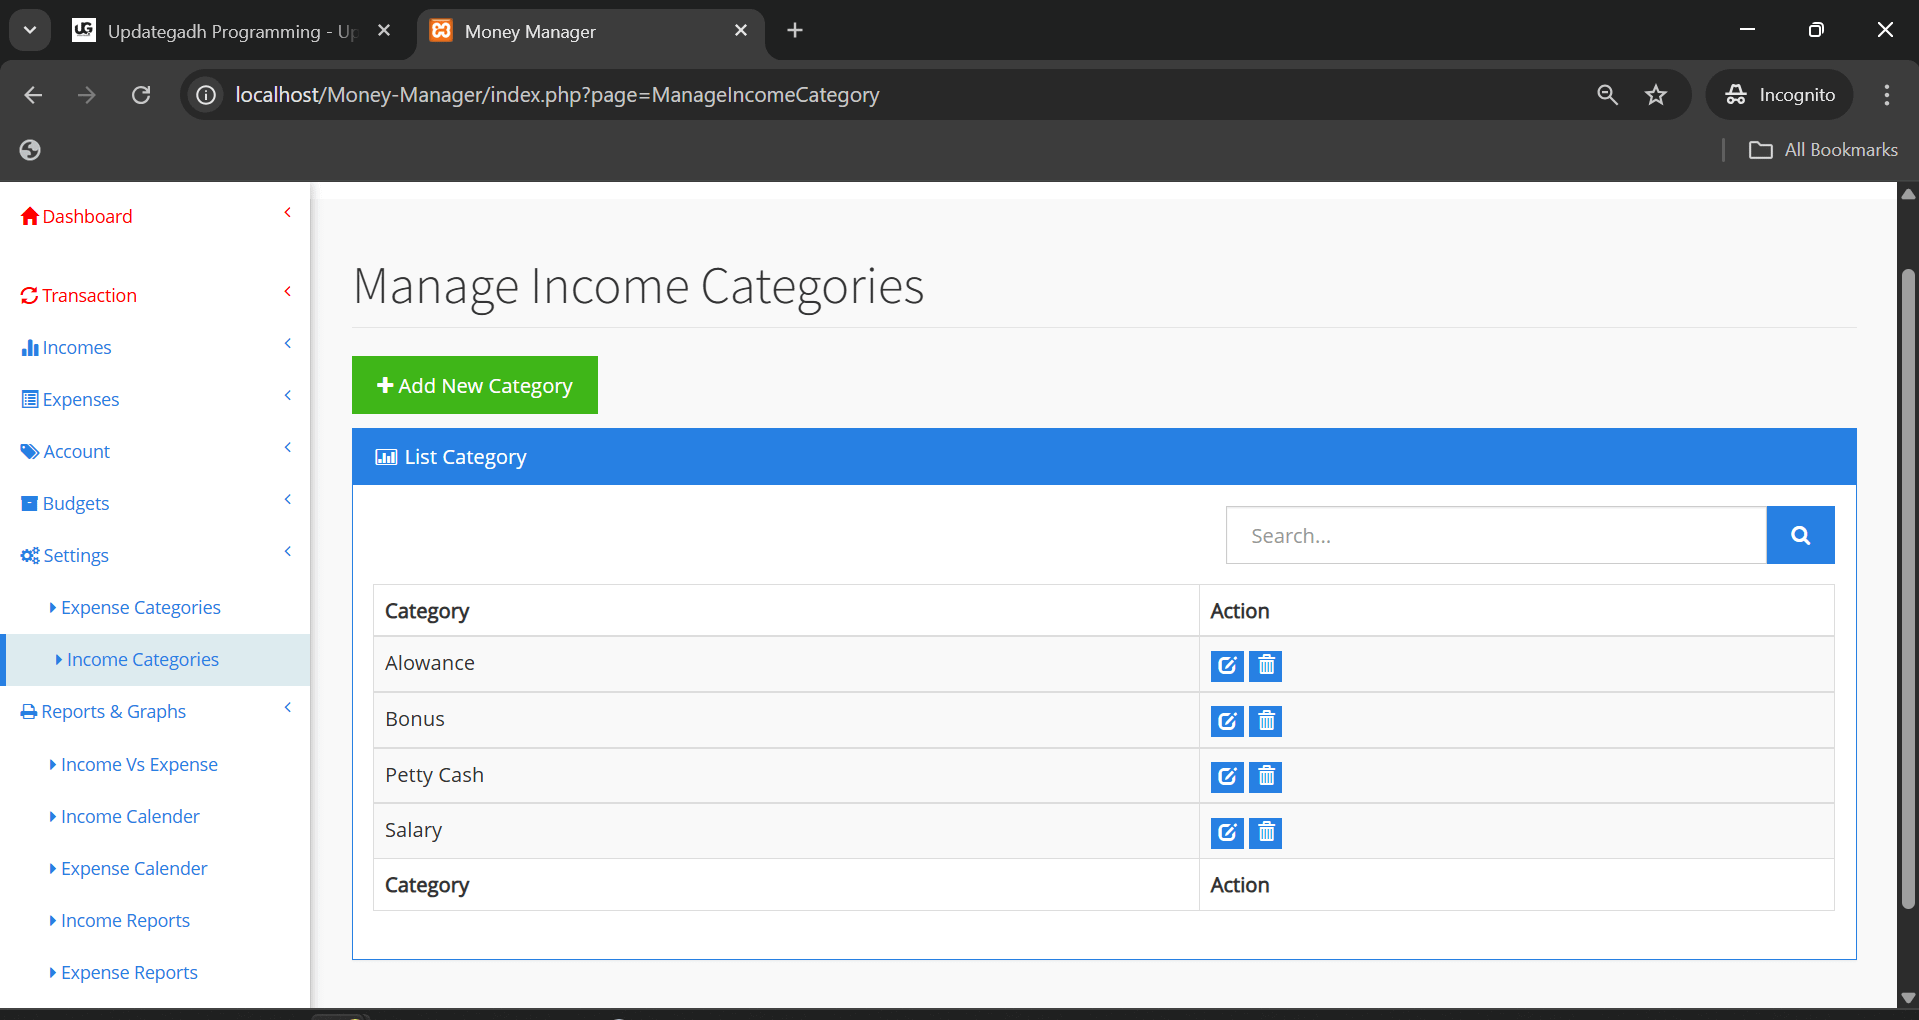The height and width of the screenshot is (1020, 1919).
Task: Delete the Alowance category trash icon
Action: coord(1265,665)
